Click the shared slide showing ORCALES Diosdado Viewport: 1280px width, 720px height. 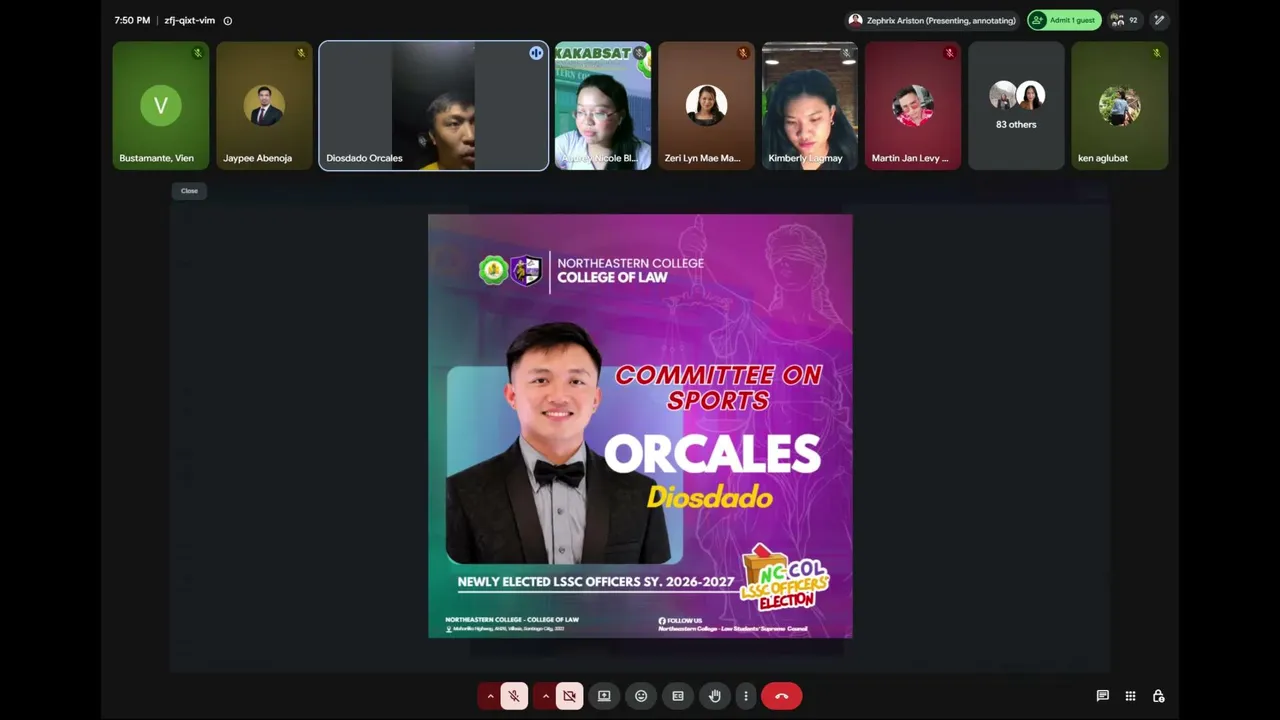pyautogui.click(x=640, y=426)
